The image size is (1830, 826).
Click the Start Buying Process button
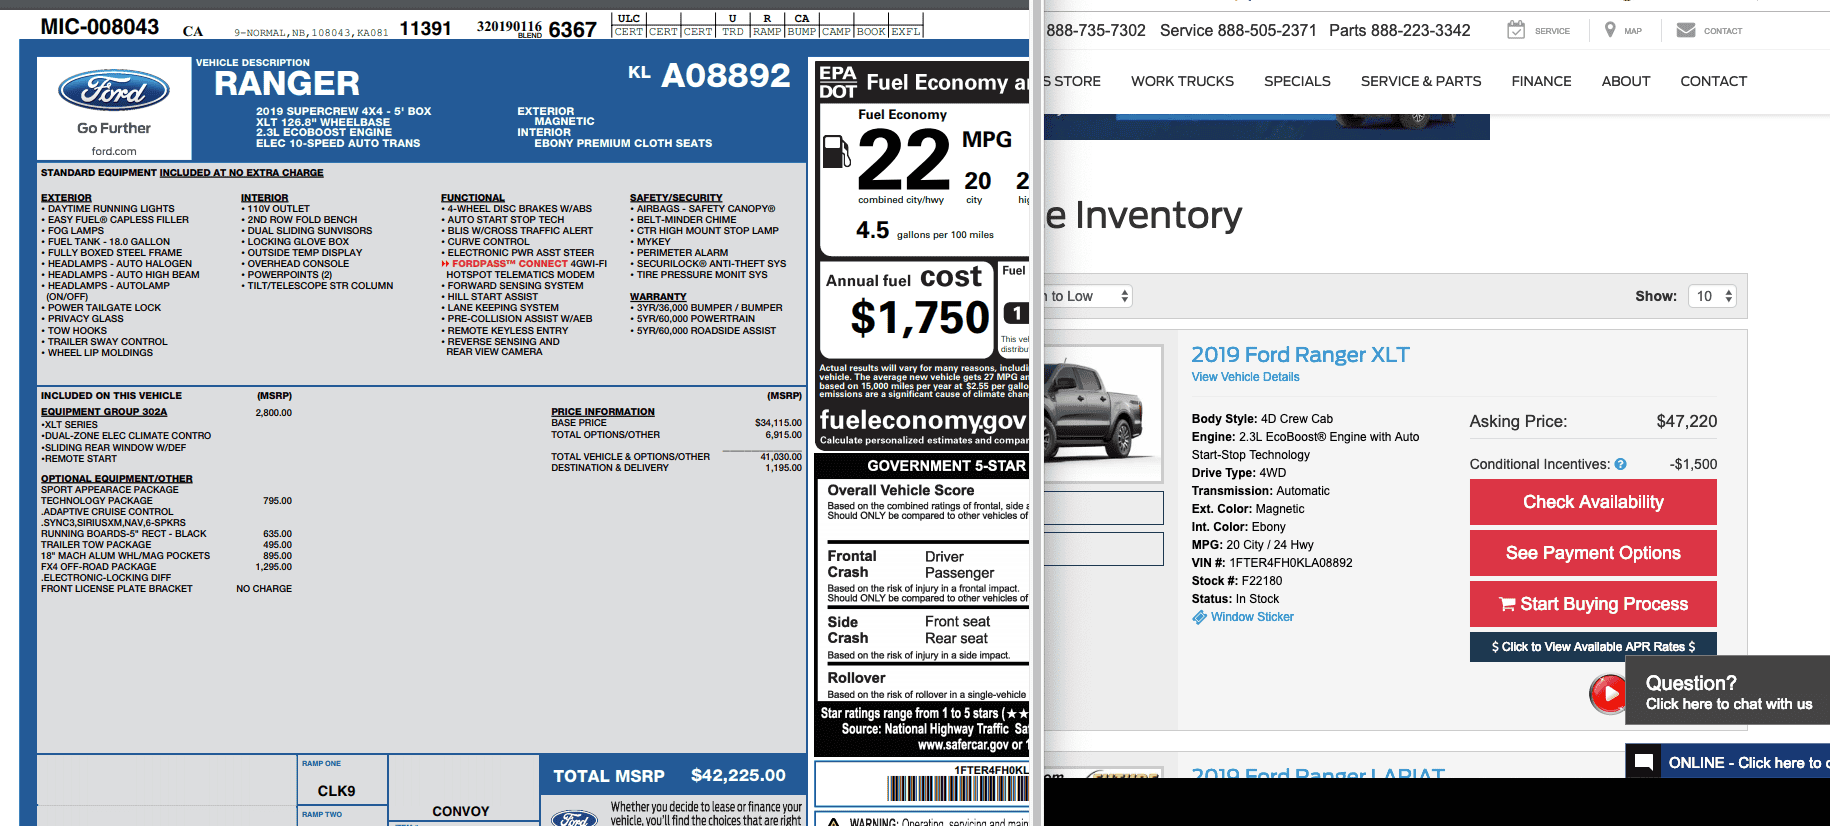1593,604
